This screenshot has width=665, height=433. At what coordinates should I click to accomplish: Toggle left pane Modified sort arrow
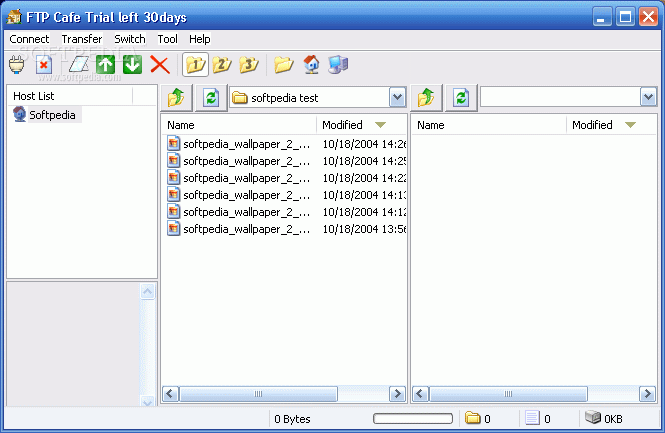point(380,125)
